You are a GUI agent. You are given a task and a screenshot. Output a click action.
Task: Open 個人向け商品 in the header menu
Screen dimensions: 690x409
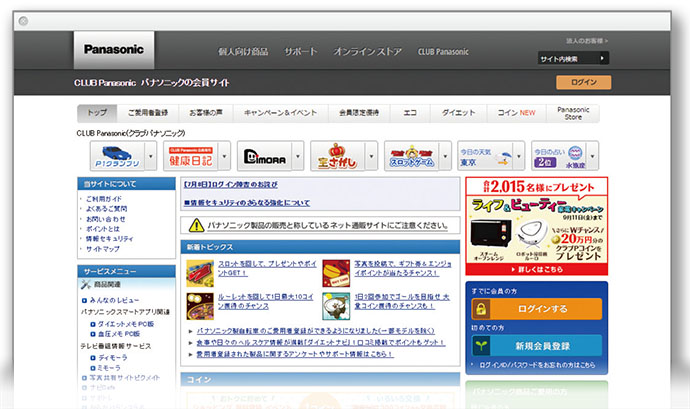click(243, 52)
